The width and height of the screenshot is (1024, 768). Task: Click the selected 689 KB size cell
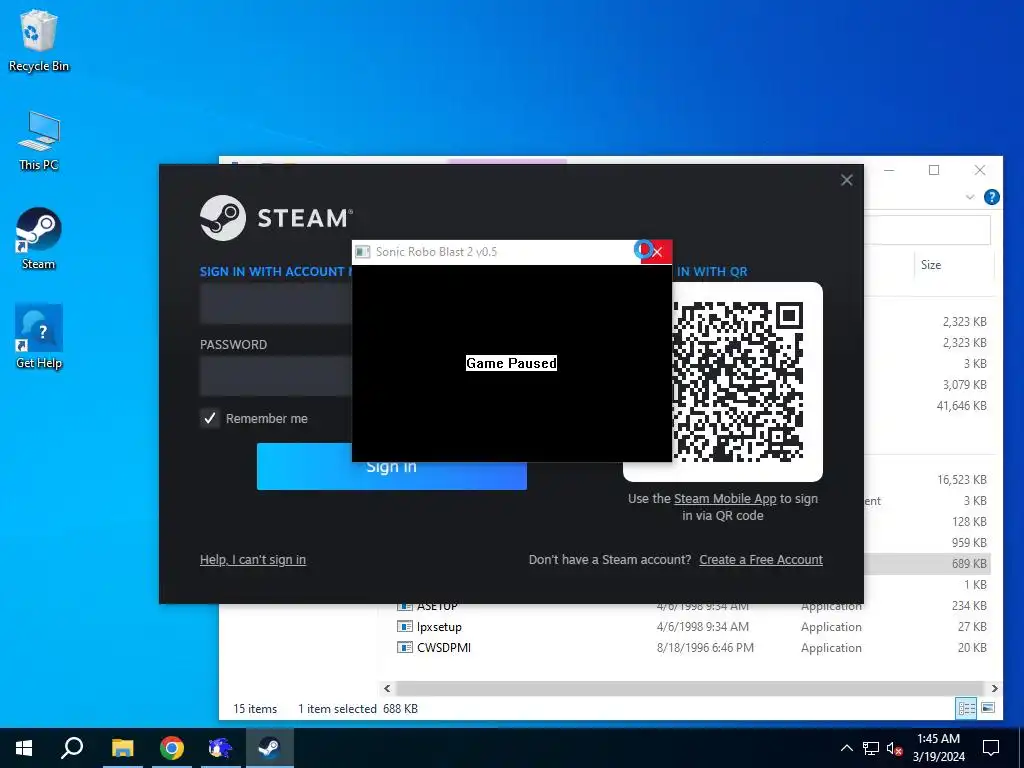pyautogui.click(x=968, y=564)
